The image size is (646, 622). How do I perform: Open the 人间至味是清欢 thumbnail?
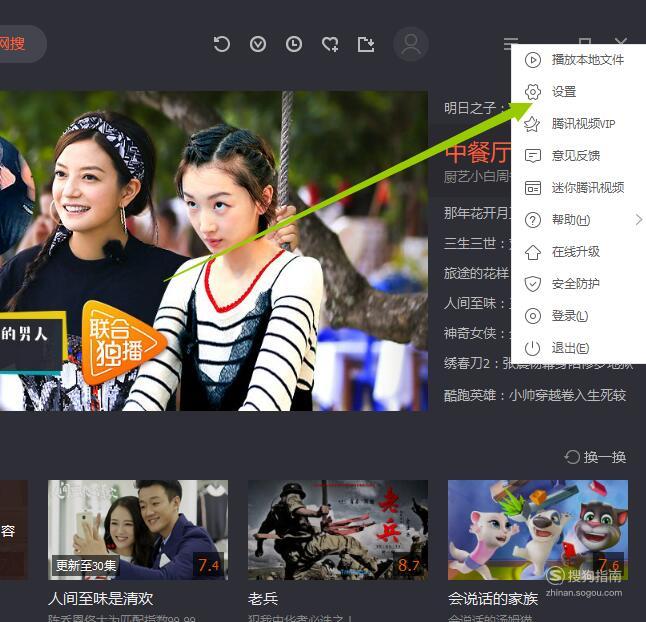tap(138, 530)
